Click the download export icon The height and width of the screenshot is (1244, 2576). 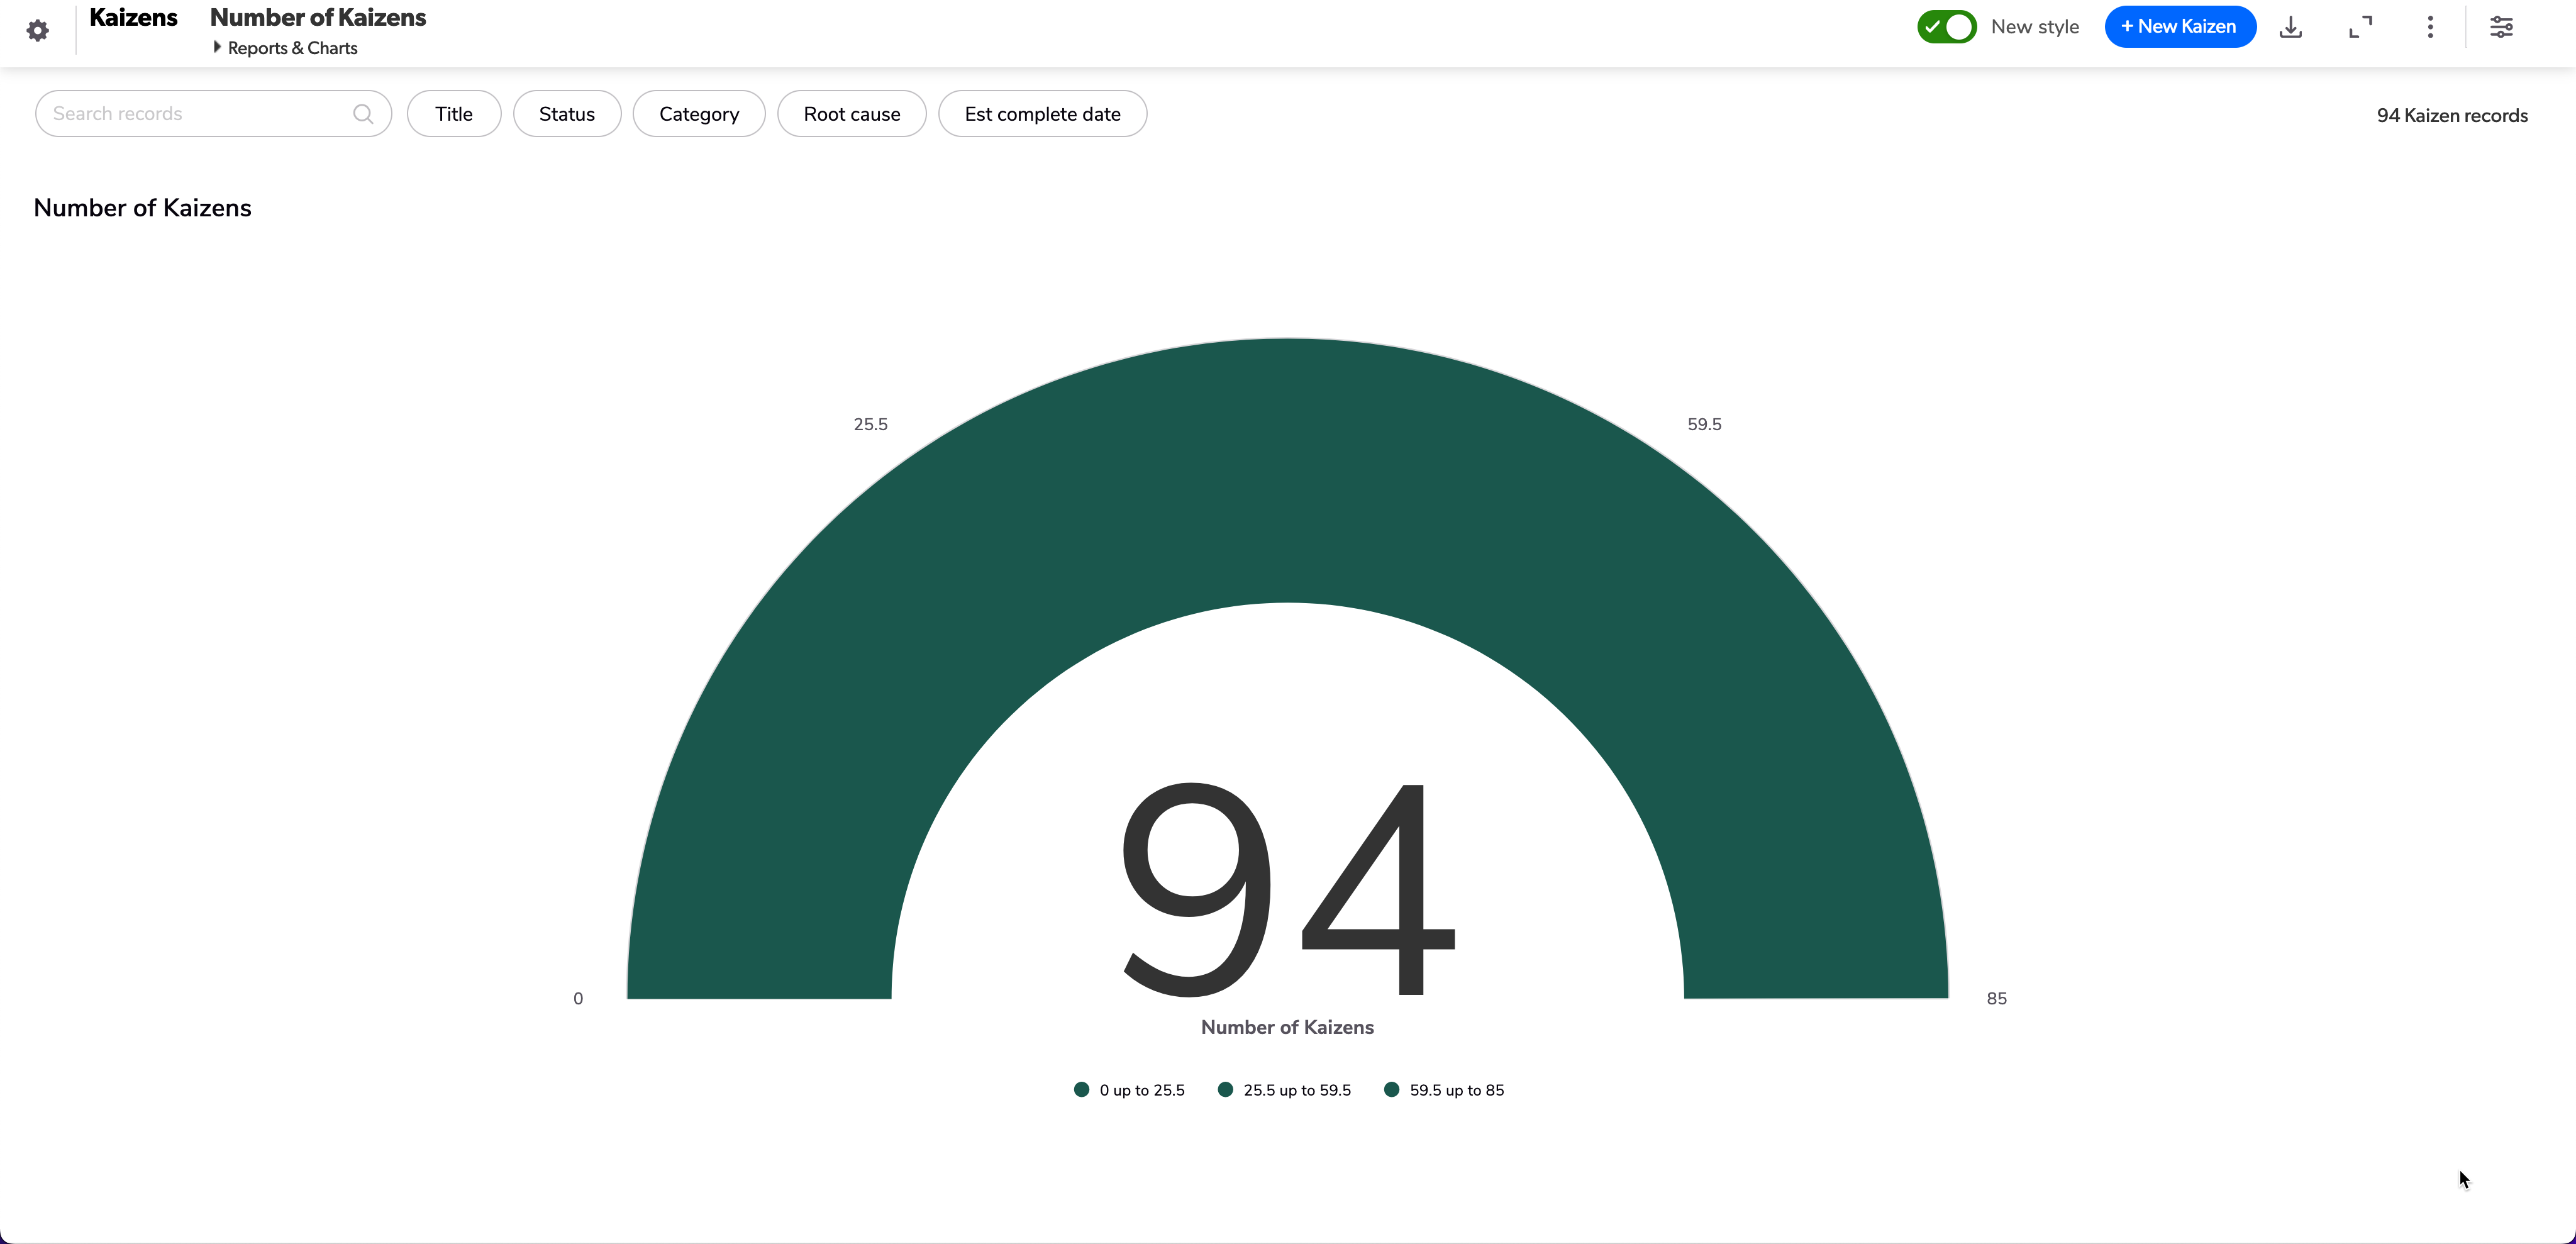coord(2290,27)
